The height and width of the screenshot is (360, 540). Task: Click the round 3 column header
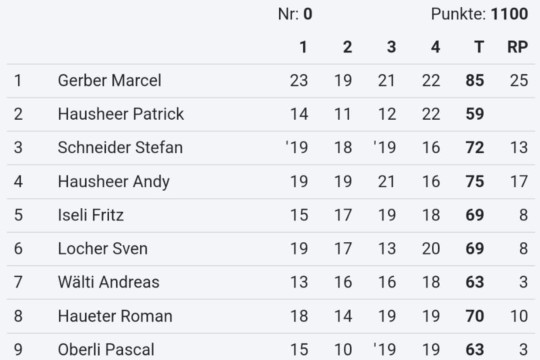coord(391,47)
